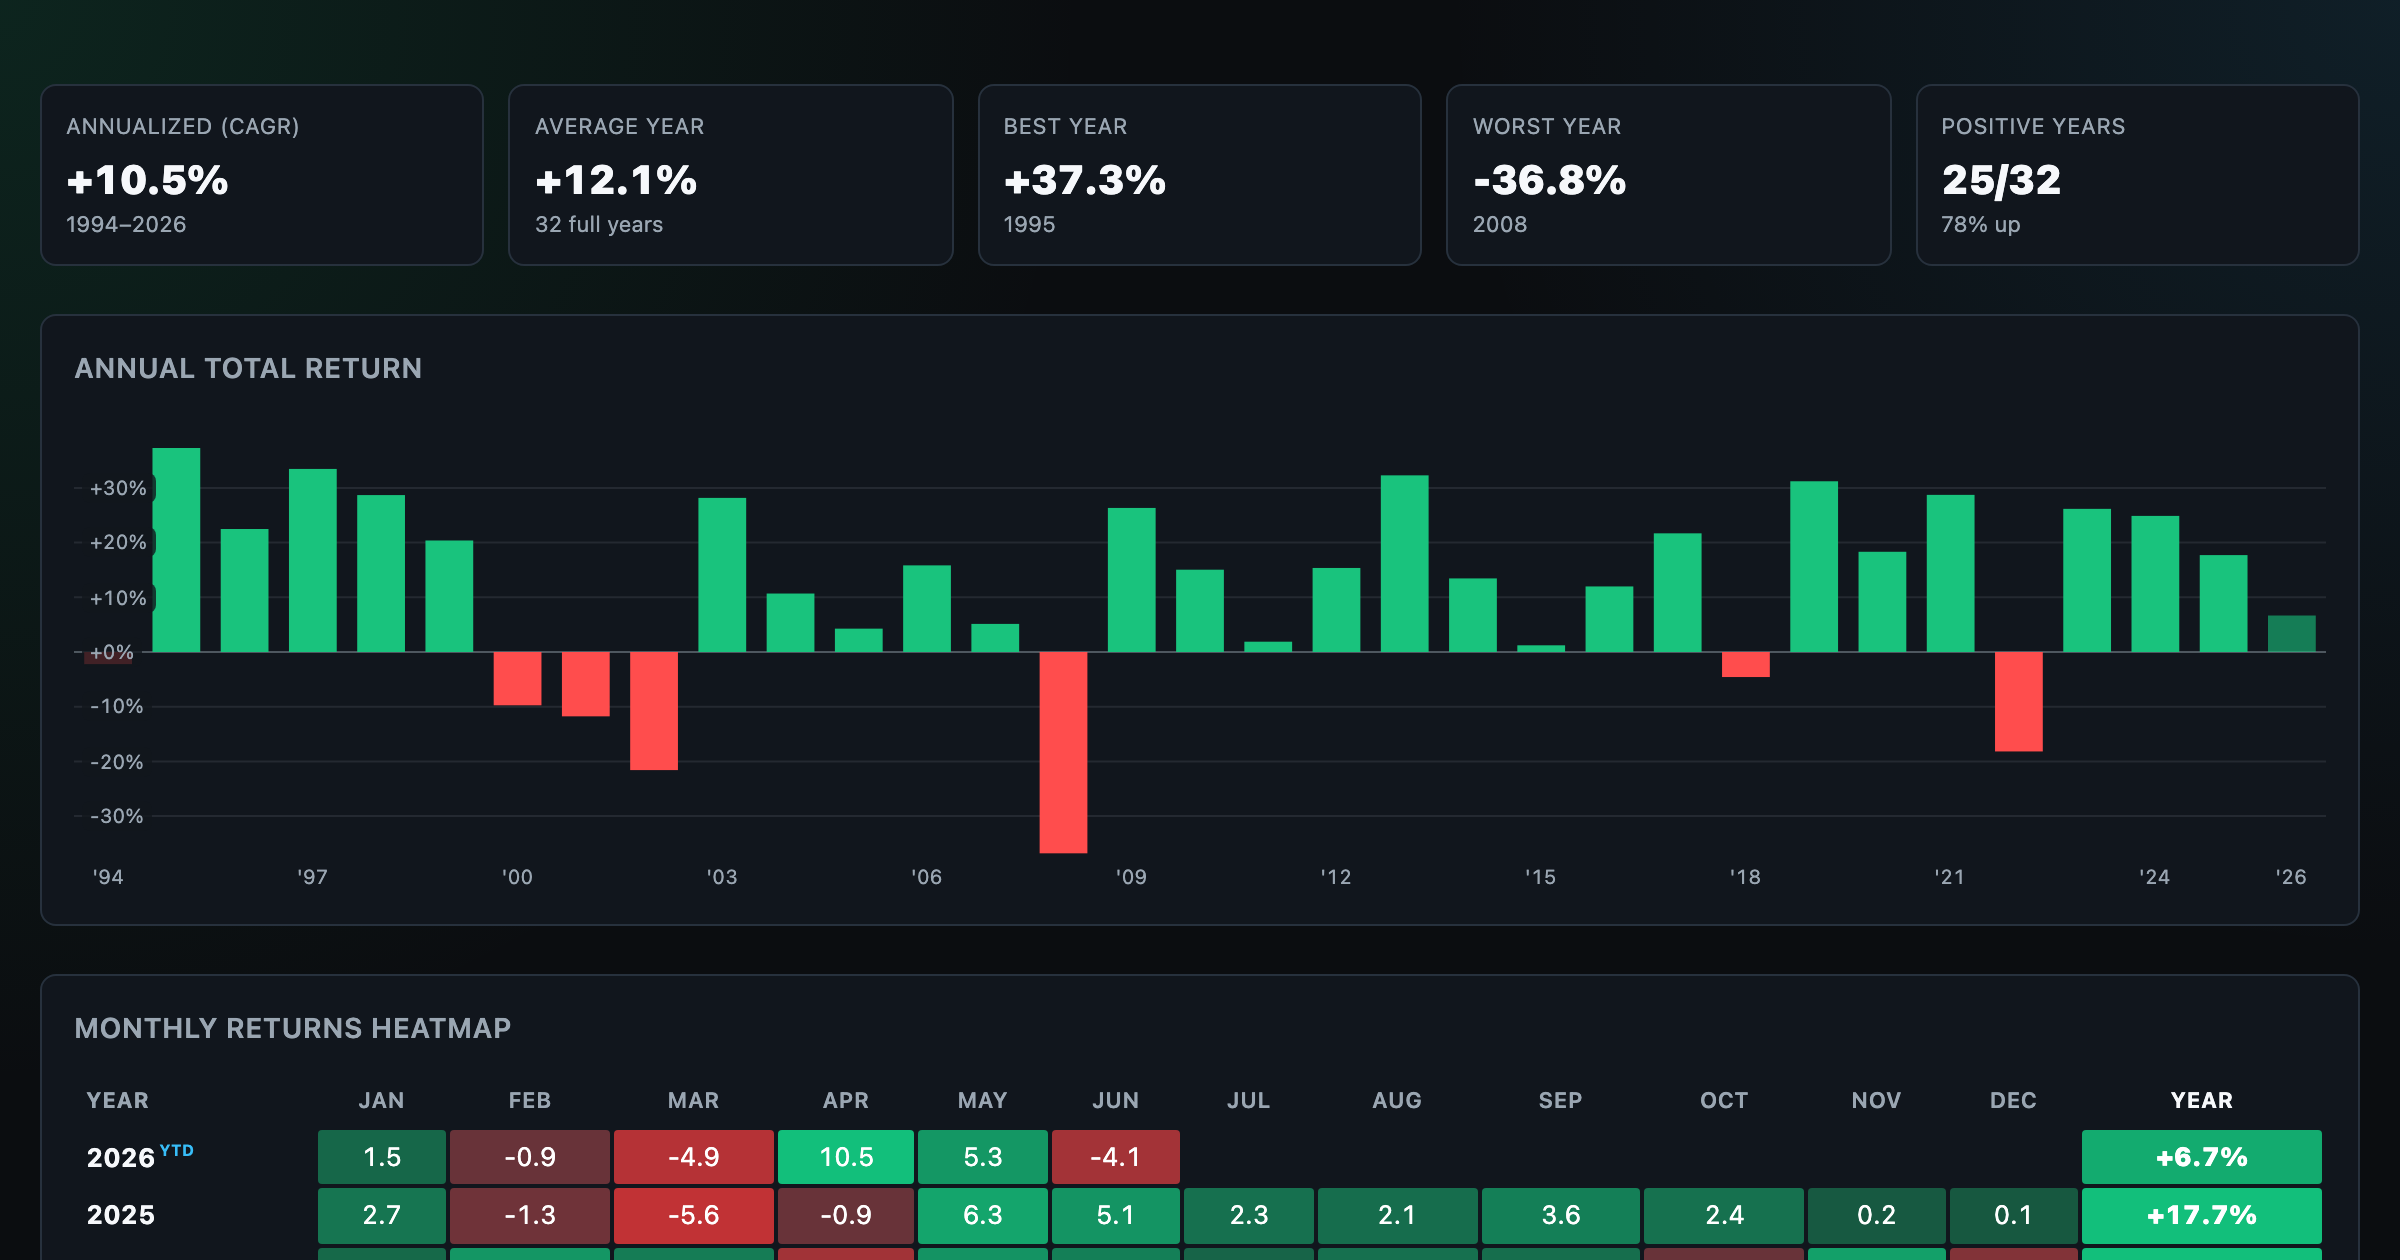Select the 2026 YTD row label
Viewport: 2400px width, 1260px height.
click(x=140, y=1156)
